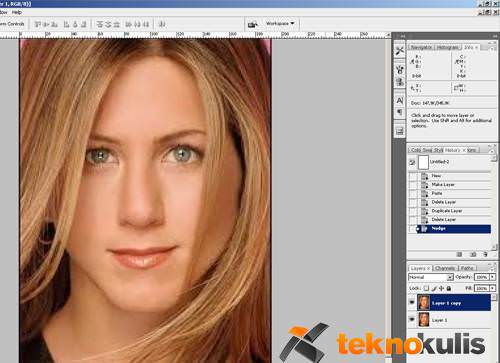Open the Clone Source collapsed panel icon
This screenshot has width=500, height=363.
400,82
